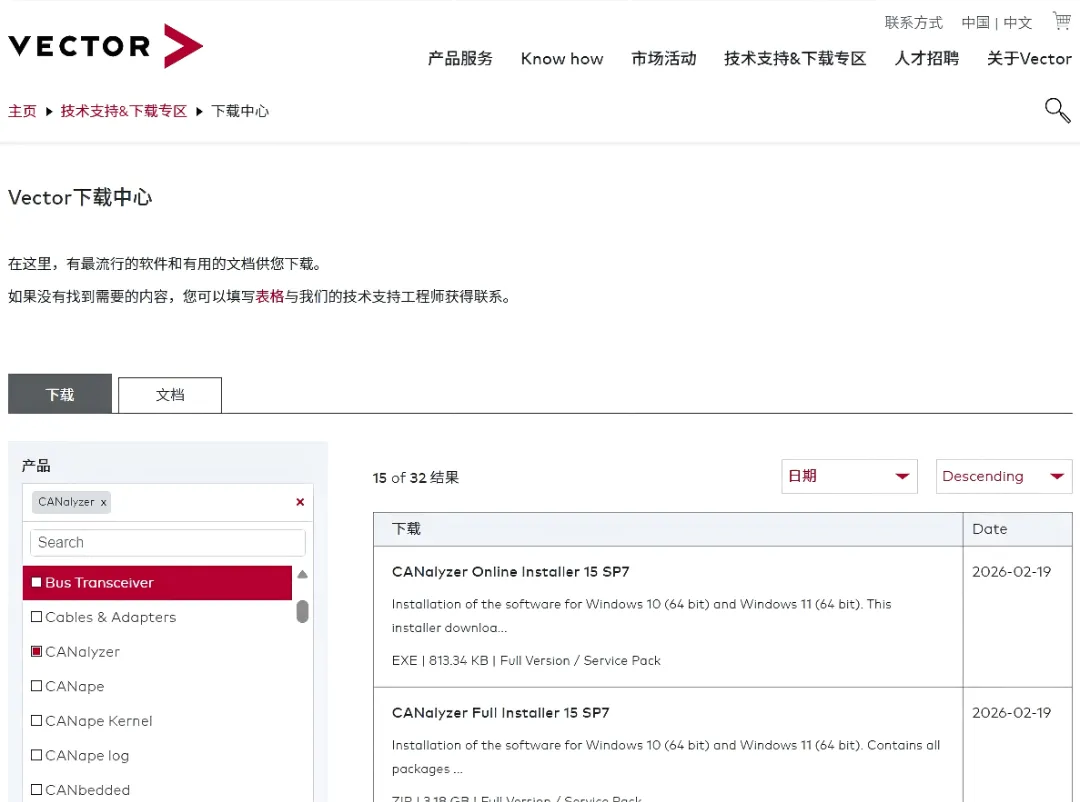Check the CANape checkbox
The image size is (1080, 802).
(x=37, y=686)
